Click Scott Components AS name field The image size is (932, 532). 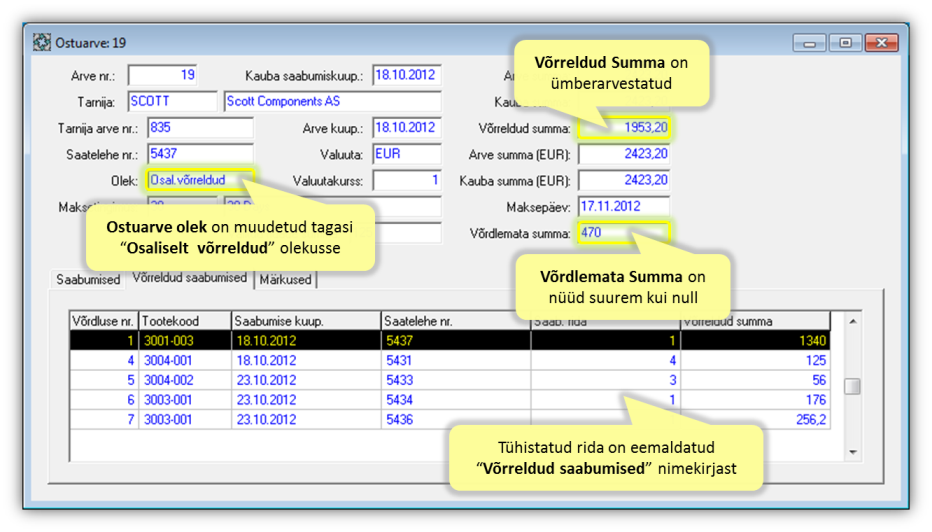(333, 102)
